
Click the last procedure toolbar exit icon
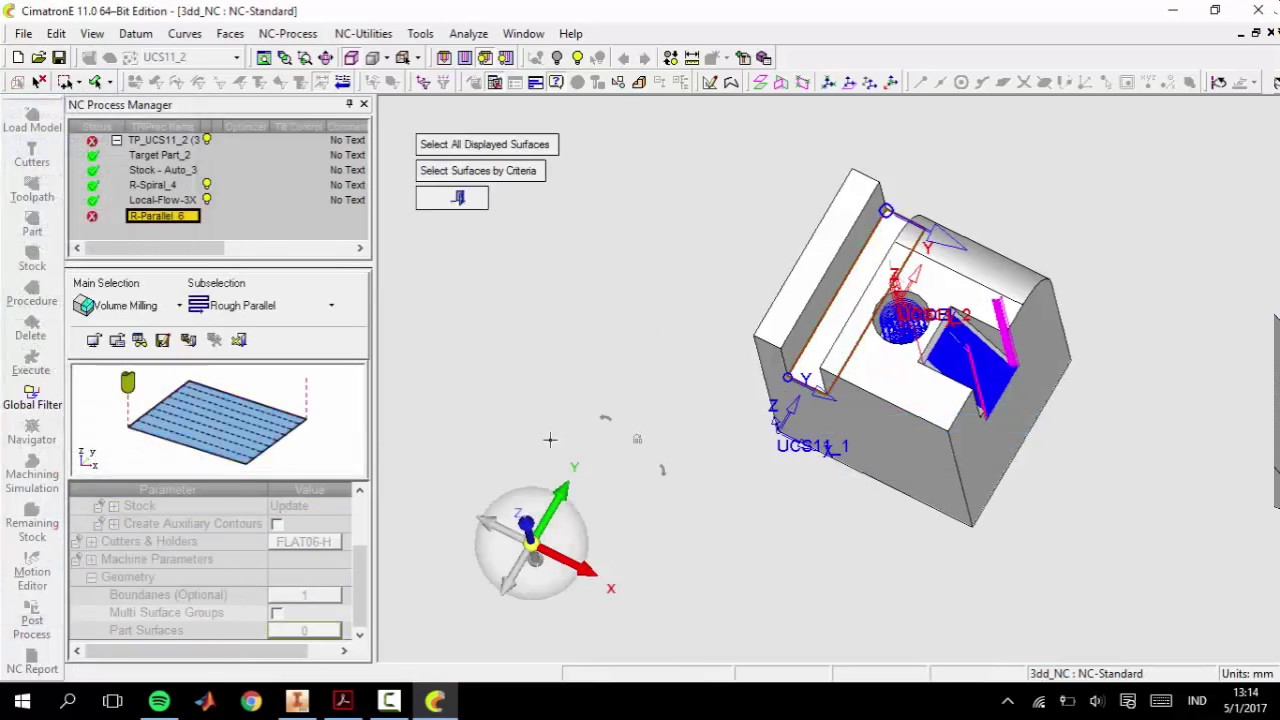coord(239,341)
